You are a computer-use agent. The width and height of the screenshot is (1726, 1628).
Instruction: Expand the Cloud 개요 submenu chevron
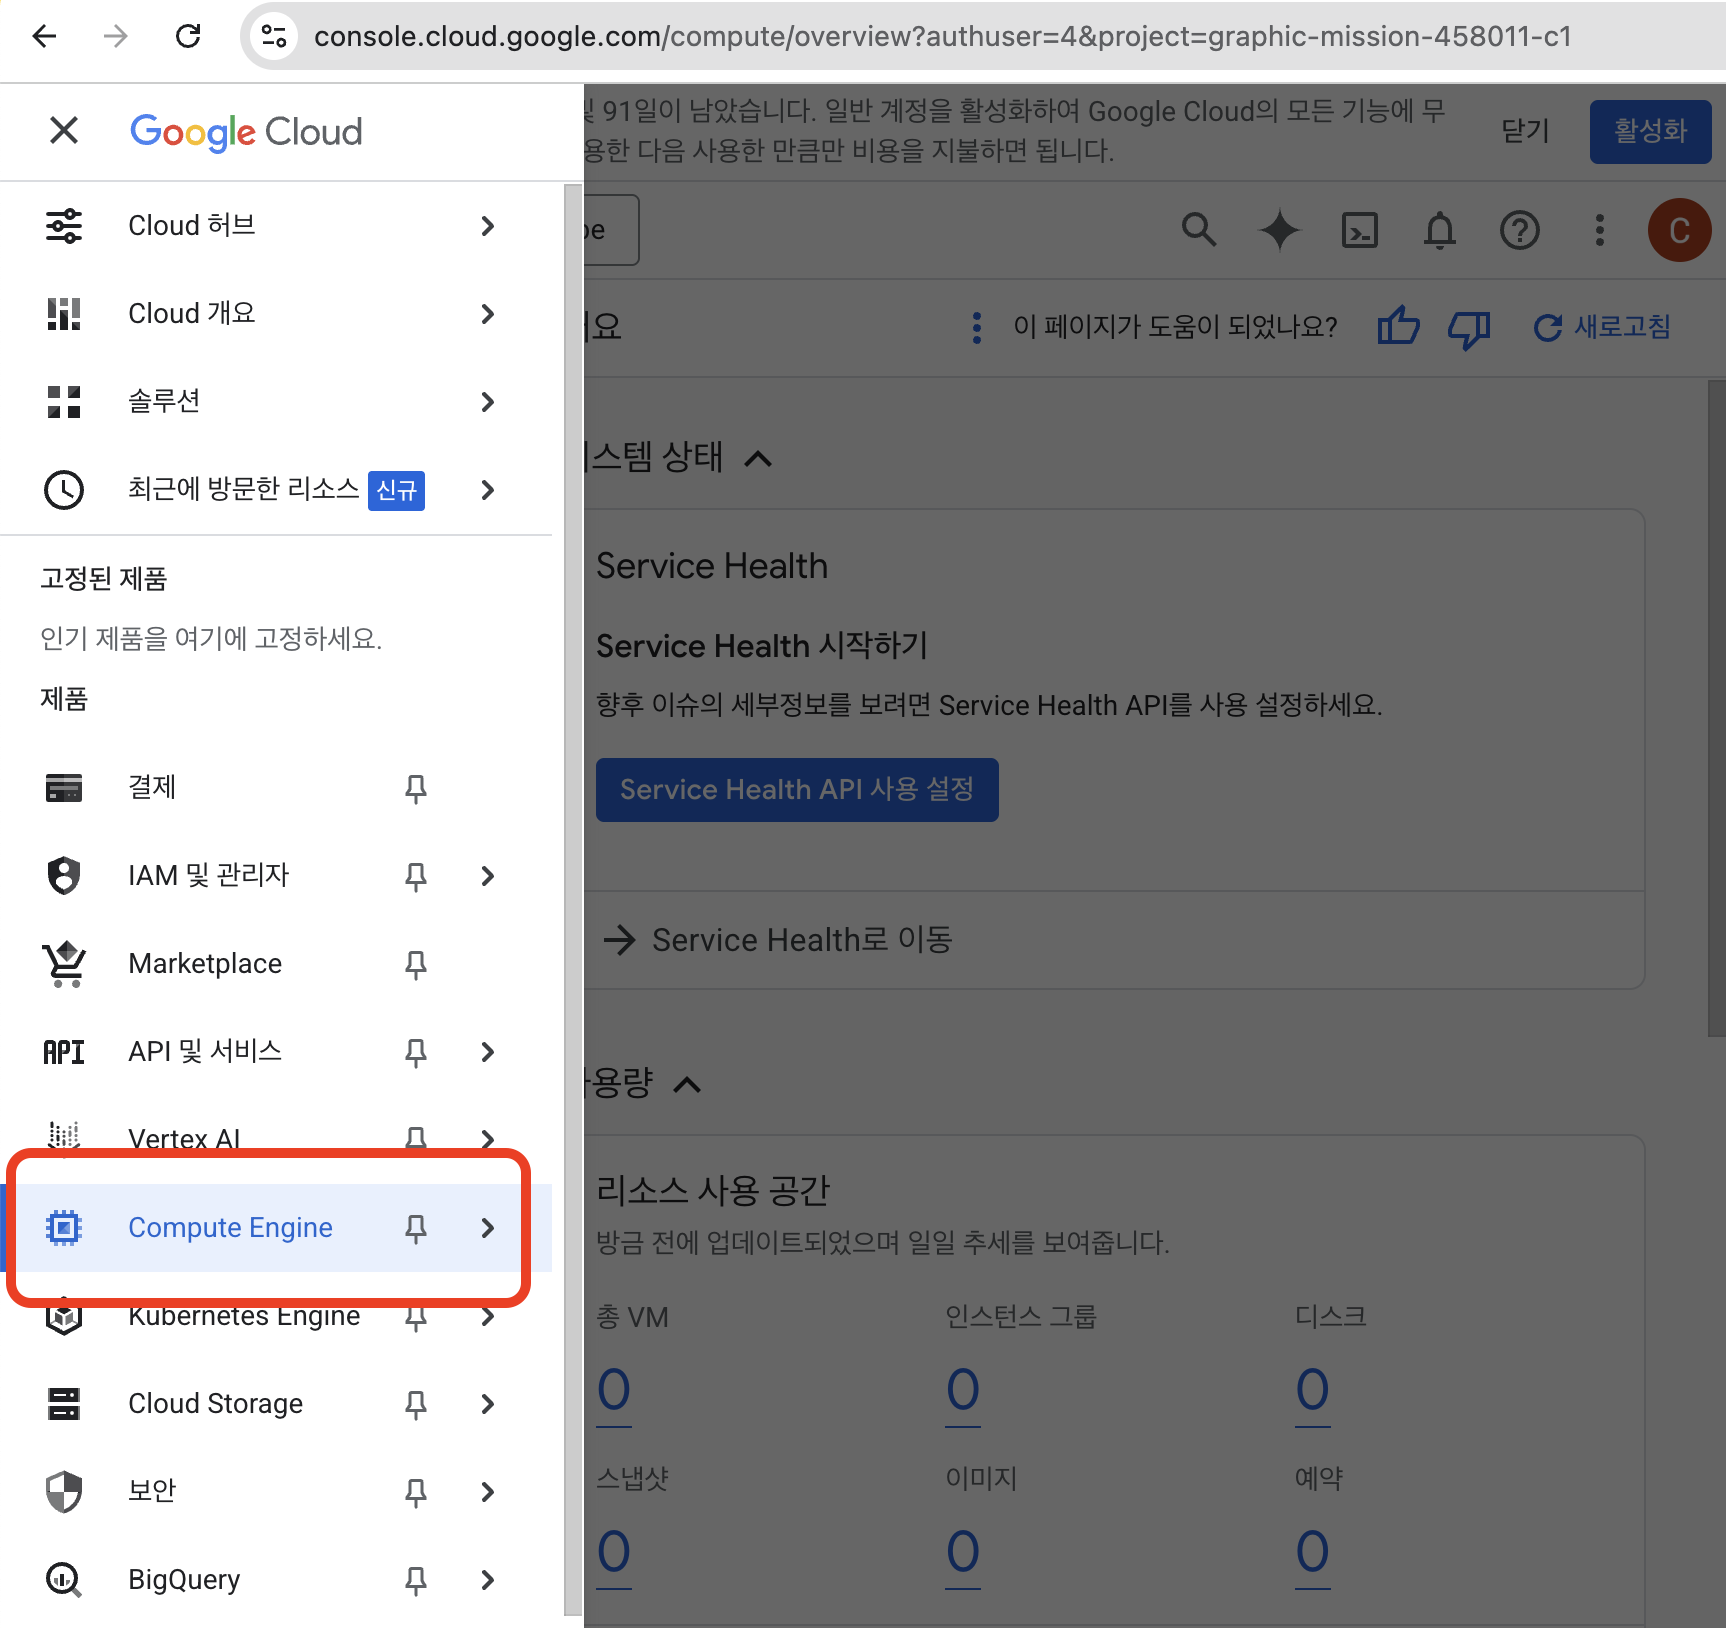coord(488,314)
